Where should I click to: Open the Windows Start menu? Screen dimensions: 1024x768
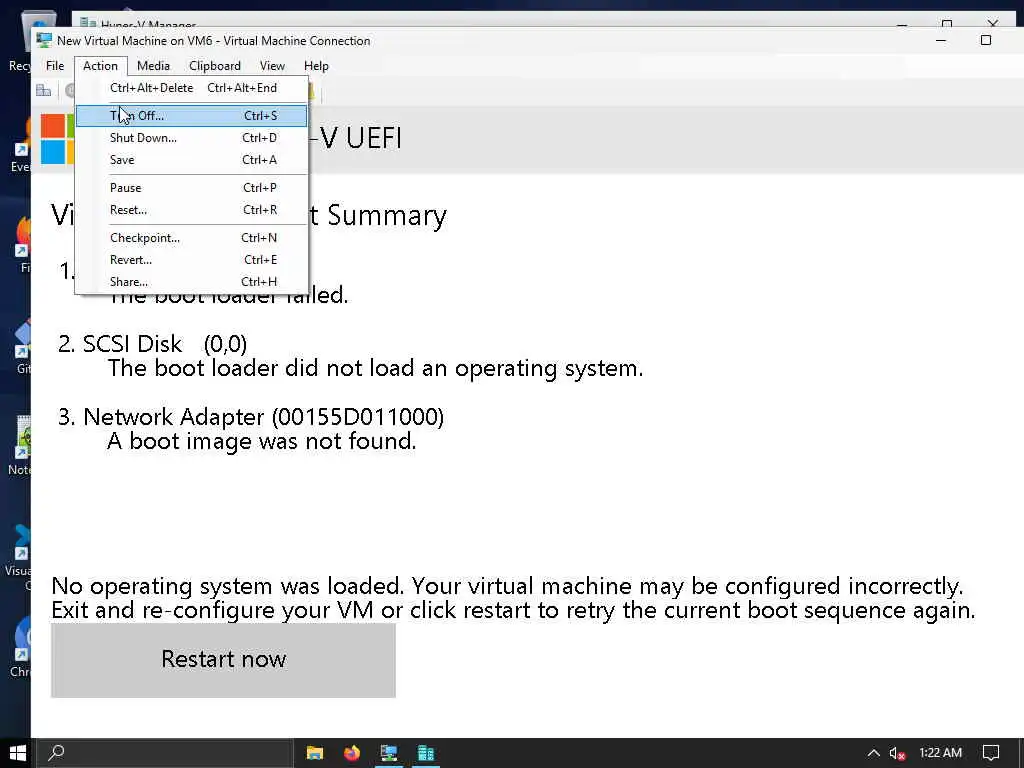18,753
